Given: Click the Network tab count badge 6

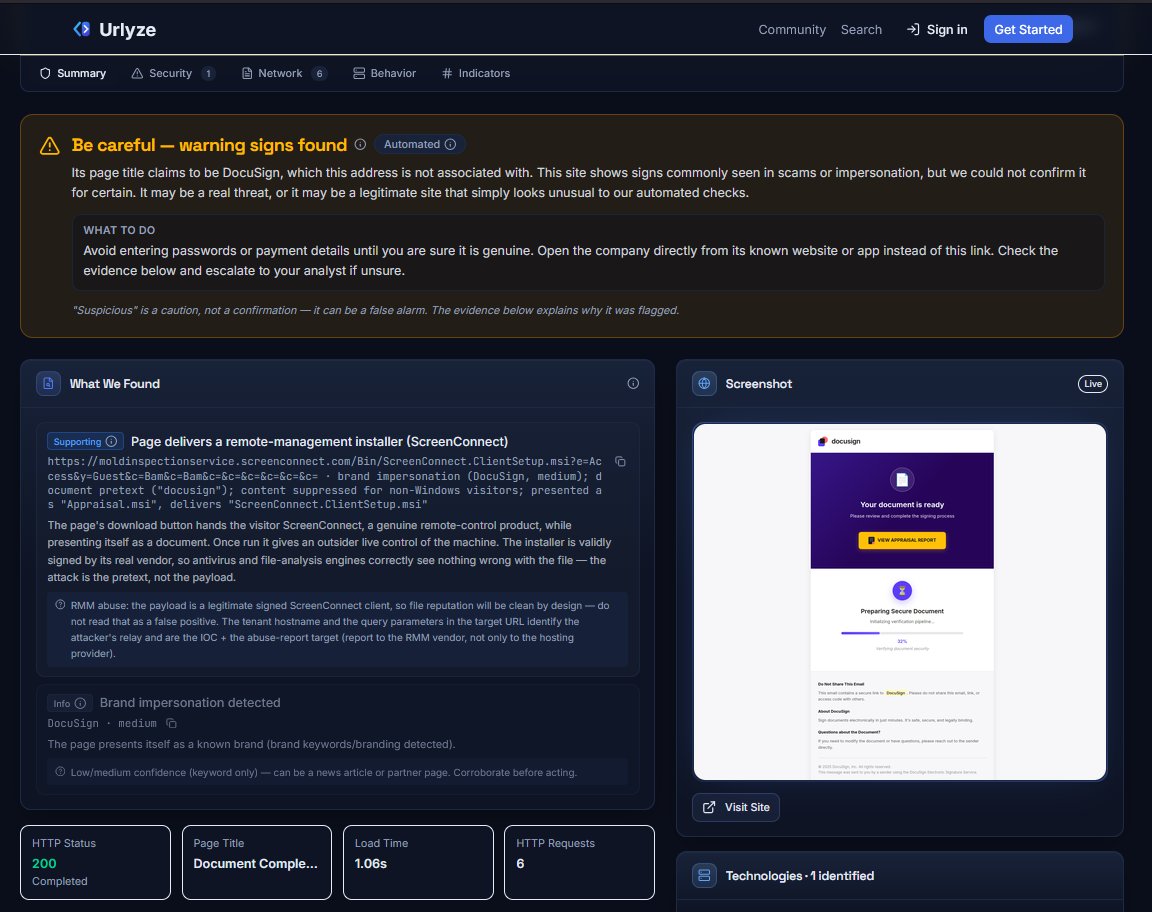Looking at the screenshot, I should click(x=319, y=73).
